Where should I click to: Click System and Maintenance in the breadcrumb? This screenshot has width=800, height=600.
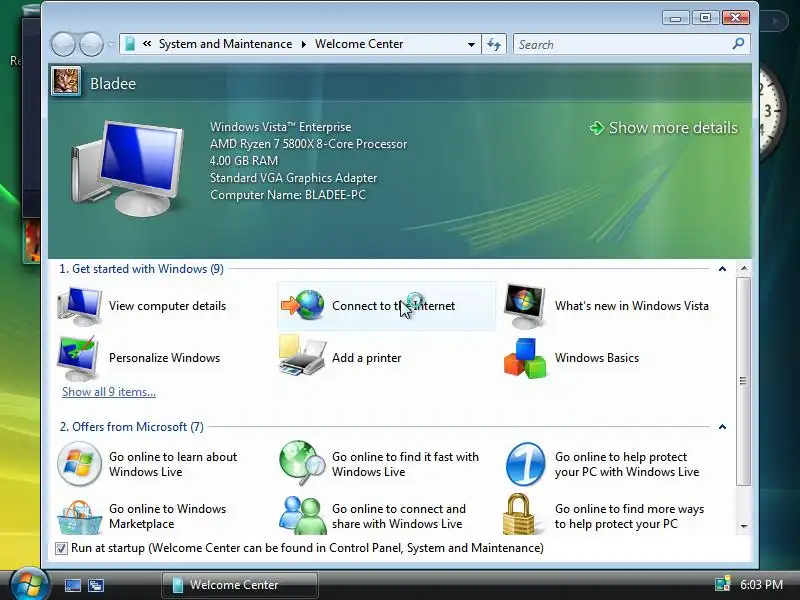pyautogui.click(x=226, y=44)
